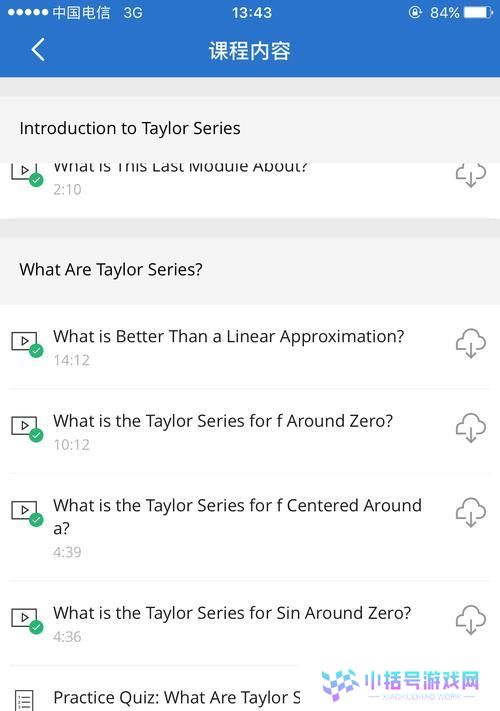This screenshot has height=711, width=500.
Task: Tap the 课程内容 page title
Action: [250, 50]
